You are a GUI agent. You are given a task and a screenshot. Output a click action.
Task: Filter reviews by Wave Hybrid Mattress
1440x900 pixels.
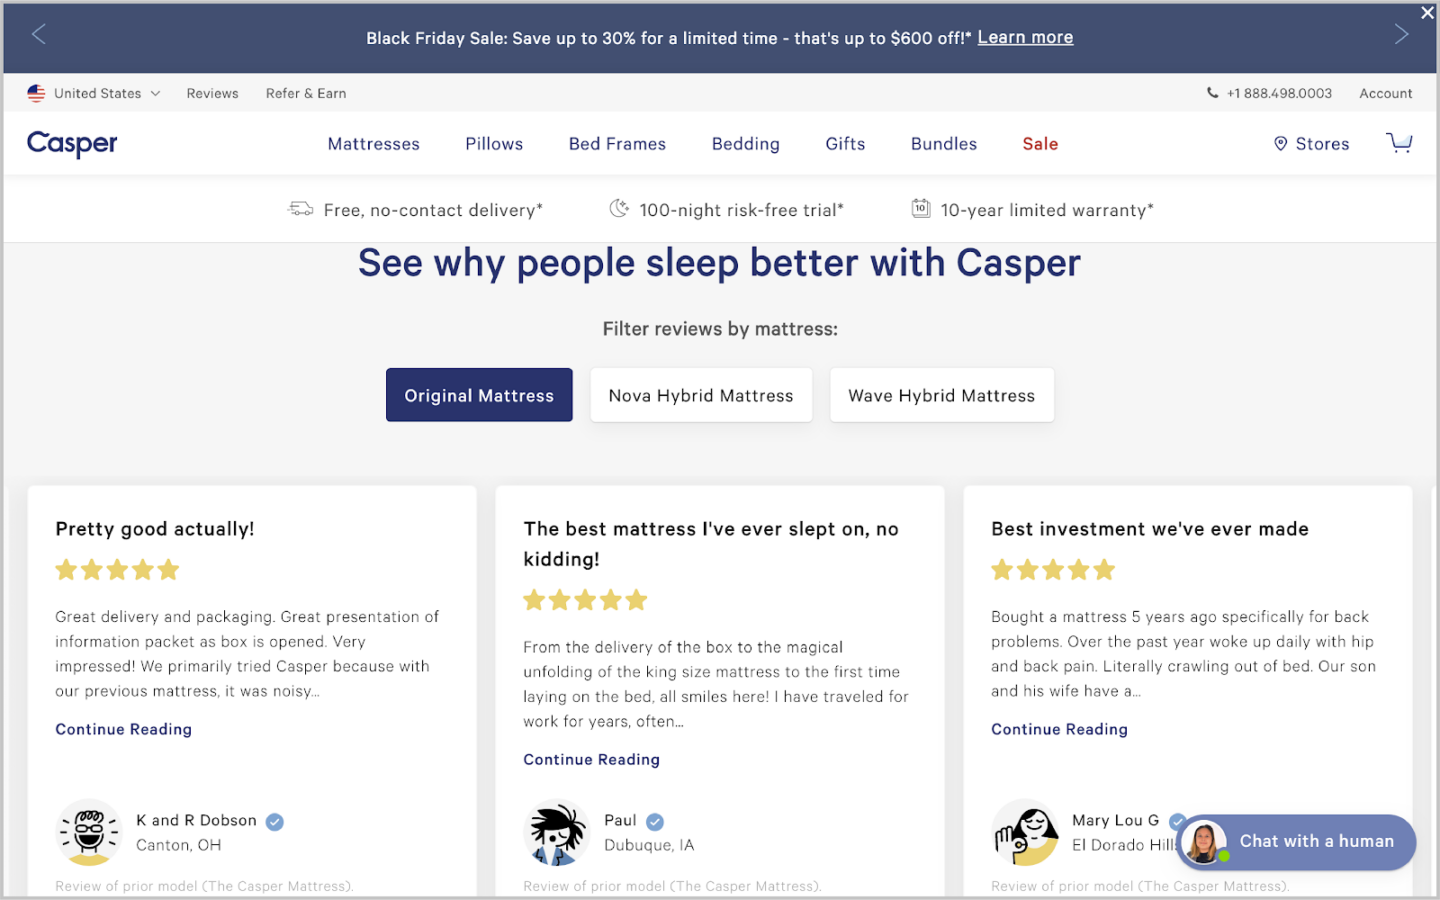(x=941, y=395)
